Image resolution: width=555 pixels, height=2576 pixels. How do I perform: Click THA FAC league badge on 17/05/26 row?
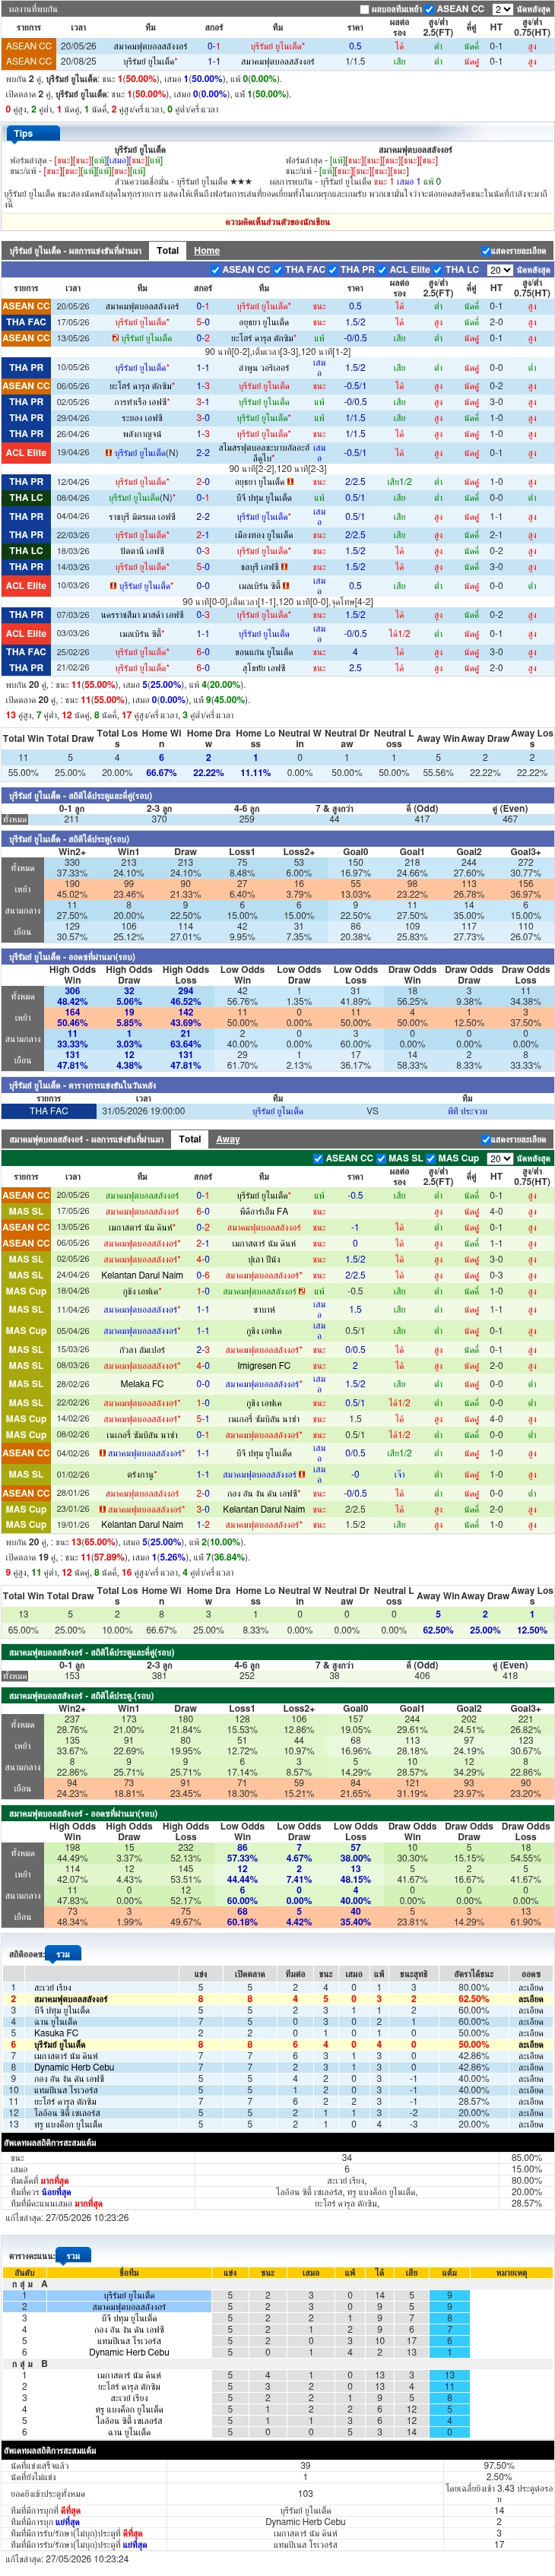tap(26, 322)
